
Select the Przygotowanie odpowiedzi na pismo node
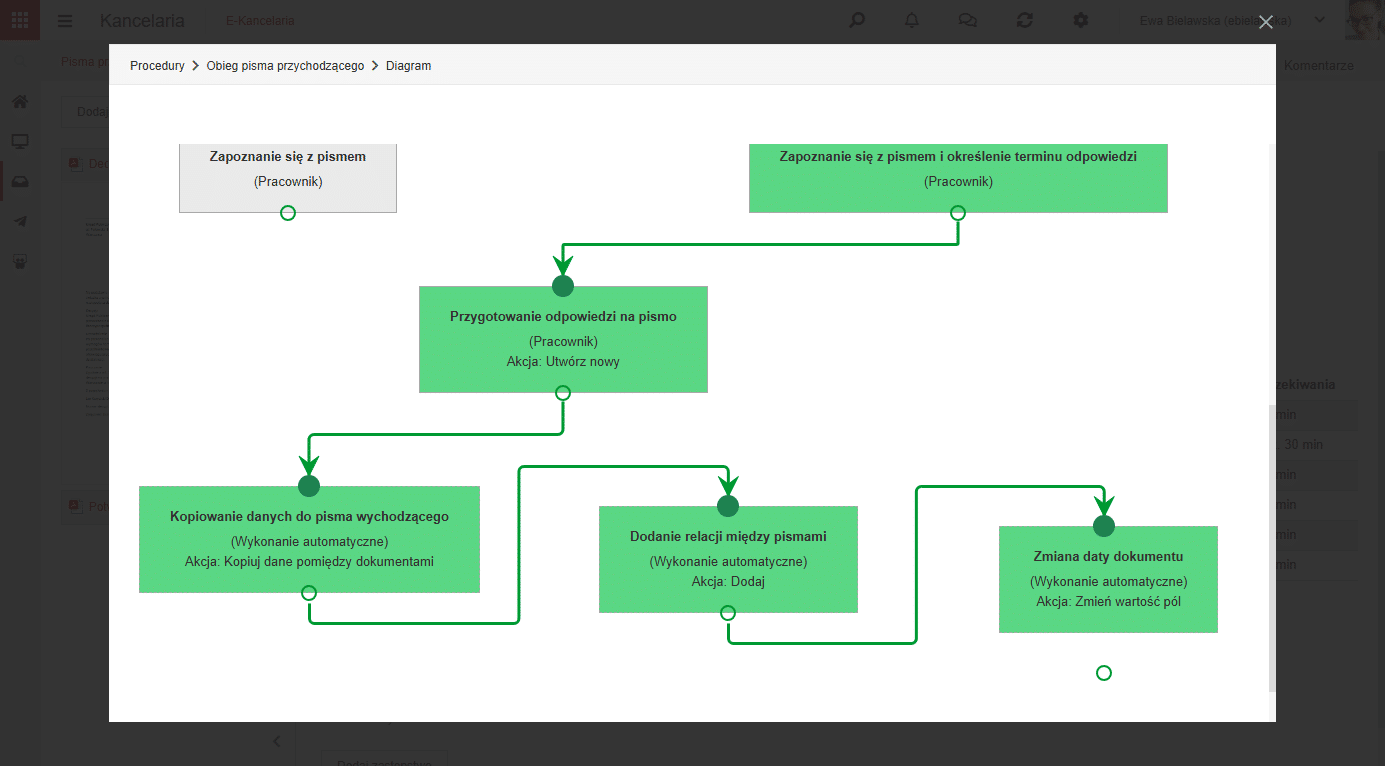point(563,339)
